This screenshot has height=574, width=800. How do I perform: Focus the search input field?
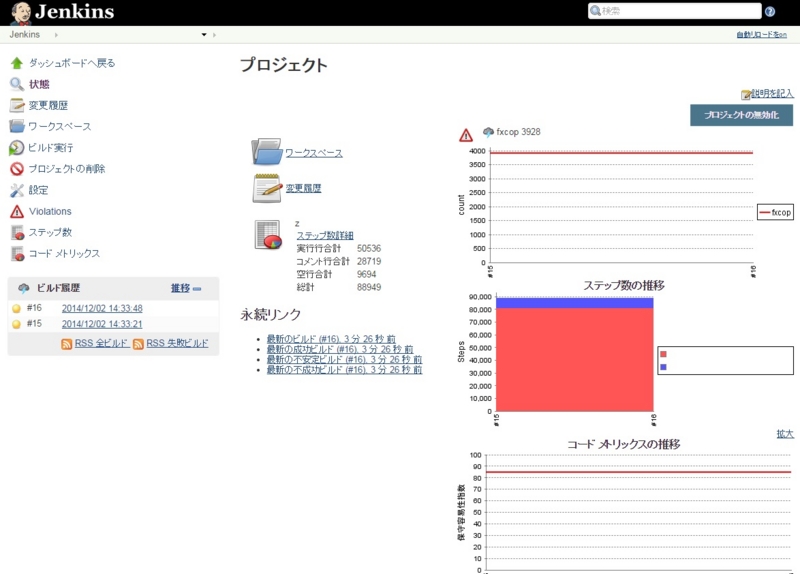pyautogui.click(x=674, y=11)
